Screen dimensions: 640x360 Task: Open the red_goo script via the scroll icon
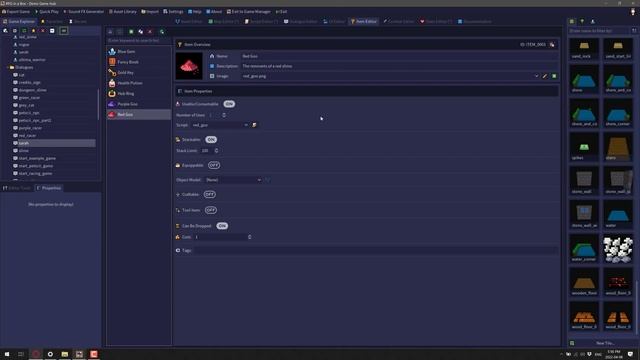(254, 125)
